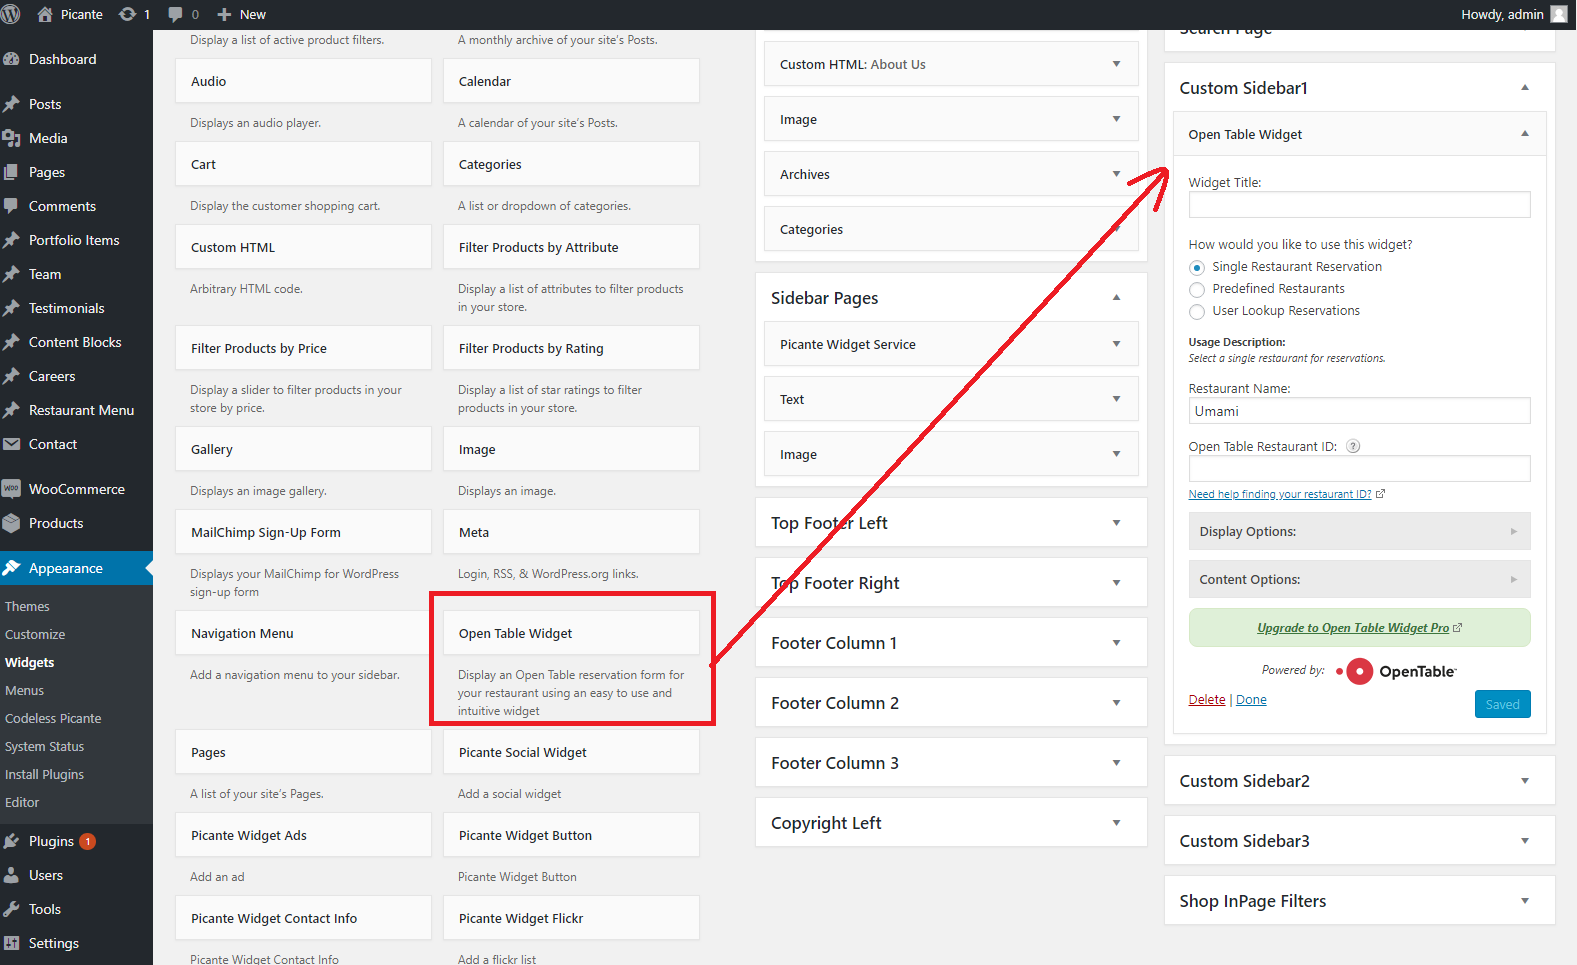Image resolution: width=1577 pixels, height=965 pixels.
Task: Open Customize submenu item
Action: (x=35, y=635)
